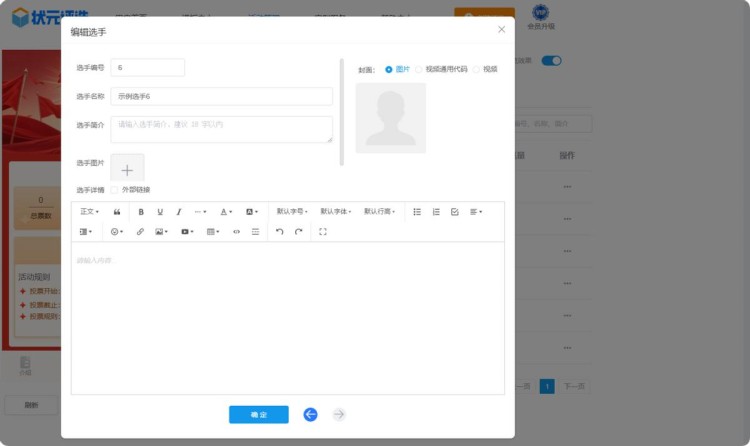Click the undo arrow in toolbar
The image size is (750, 446).
pos(279,232)
